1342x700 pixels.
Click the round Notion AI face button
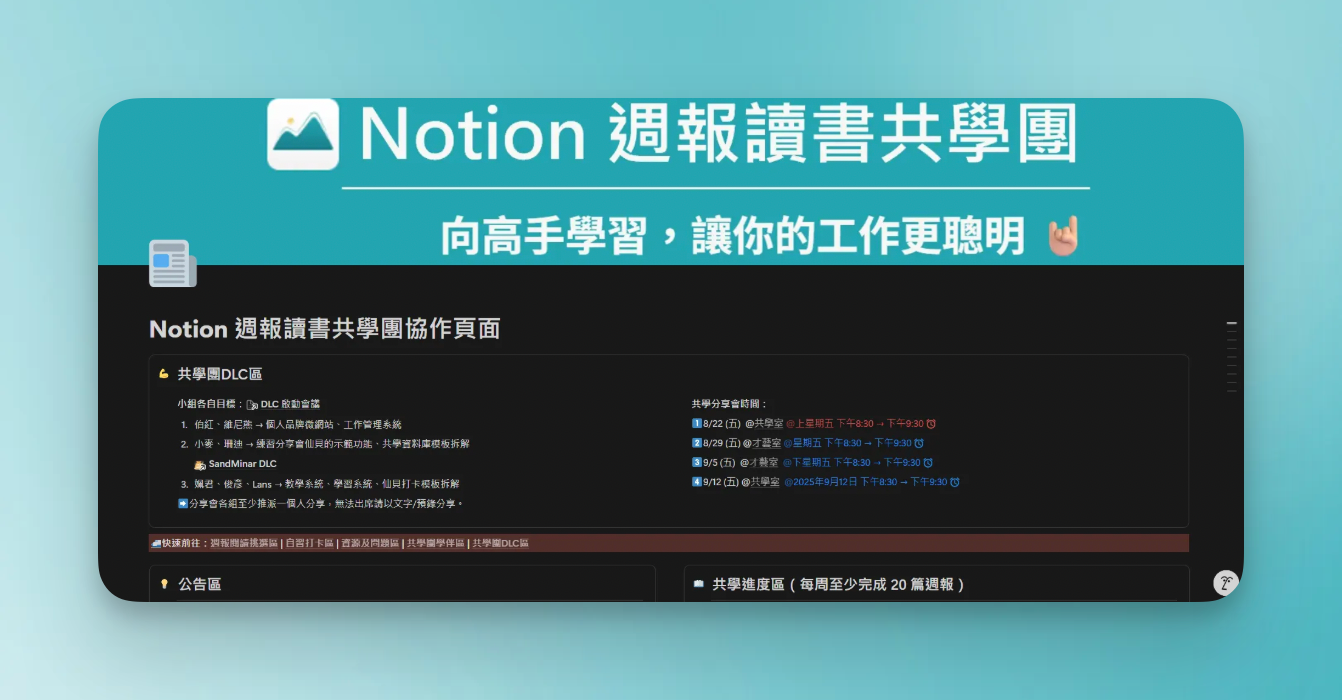(1226, 584)
